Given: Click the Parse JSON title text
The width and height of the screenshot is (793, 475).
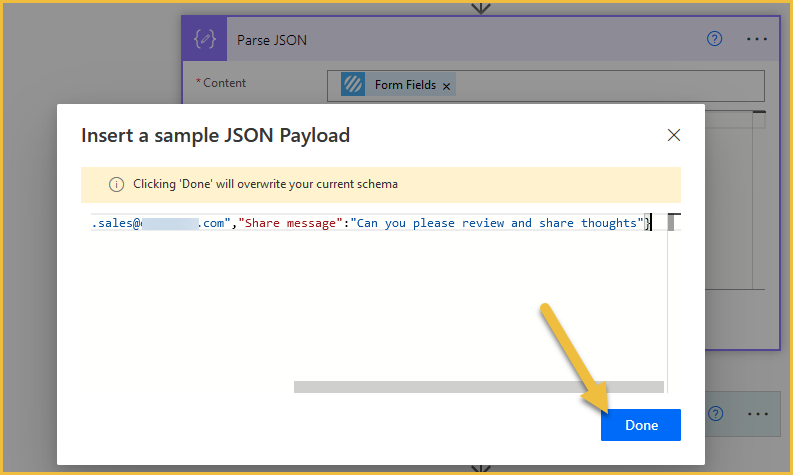Looking at the screenshot, I should coord(272,40).
